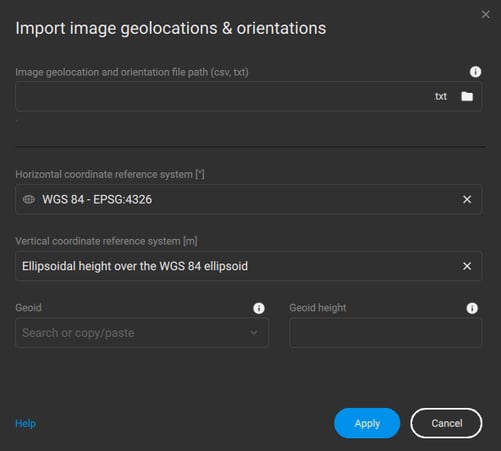This screenshot has height=451, width=501.
Task: Click the dialog title text
Action: [x=171, y=28]
